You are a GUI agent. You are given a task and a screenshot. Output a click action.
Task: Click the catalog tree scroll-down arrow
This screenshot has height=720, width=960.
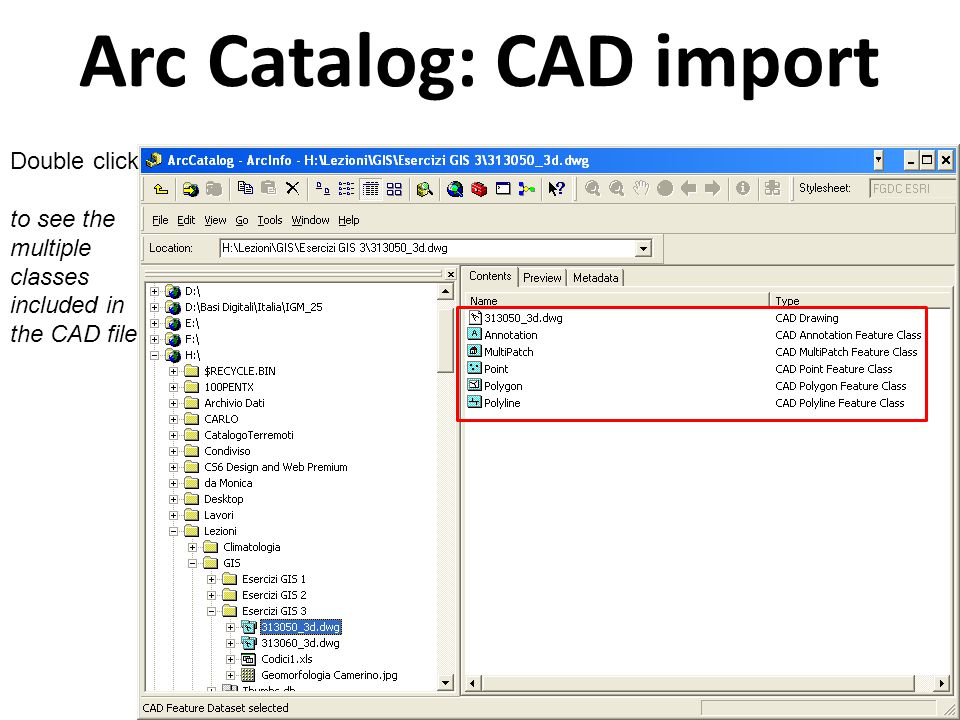point(446,683)
